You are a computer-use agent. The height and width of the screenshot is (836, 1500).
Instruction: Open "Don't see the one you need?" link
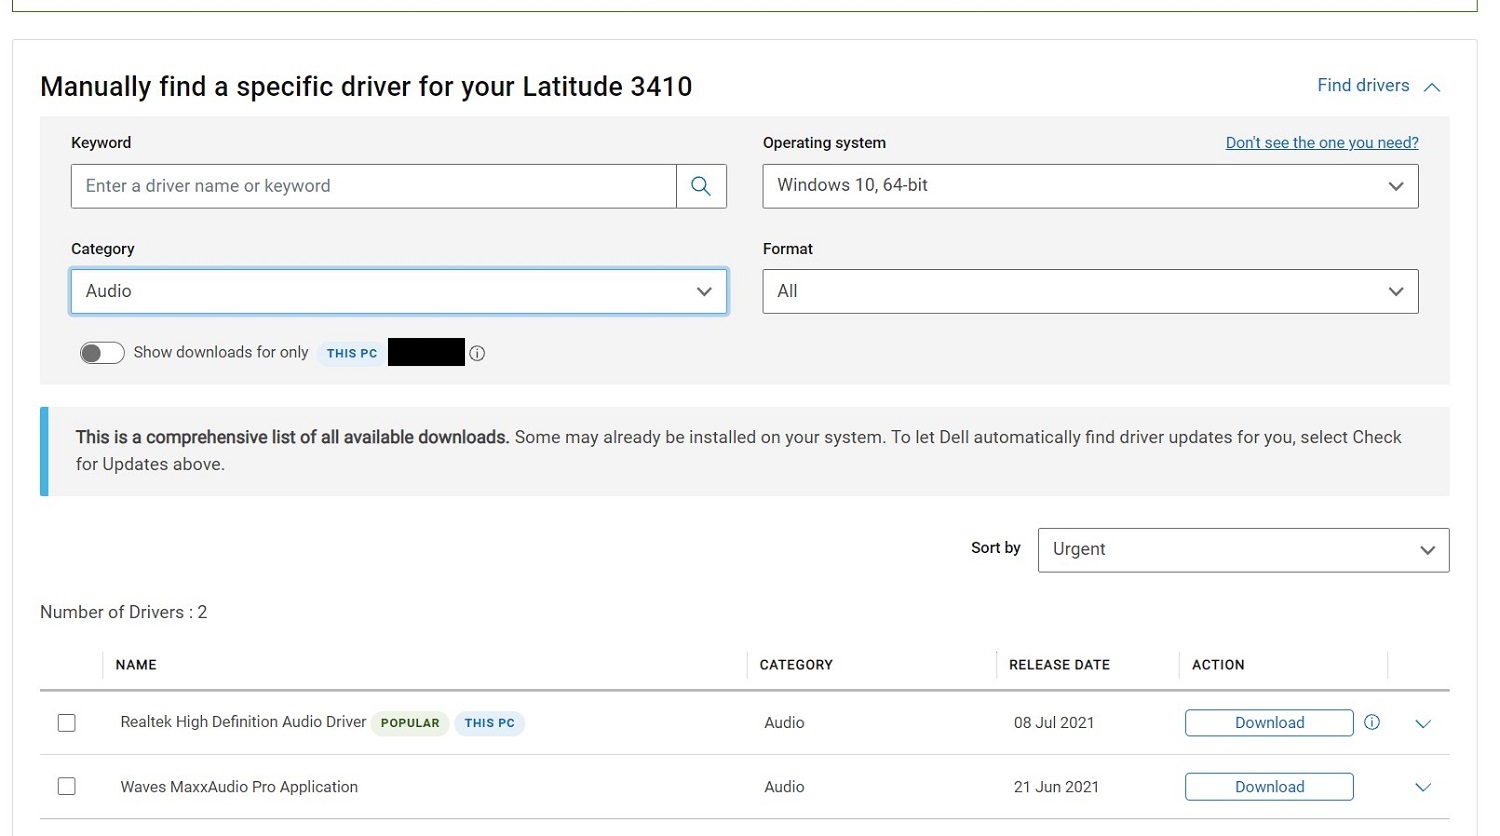pyautogui.click(x=1322, y=143)
